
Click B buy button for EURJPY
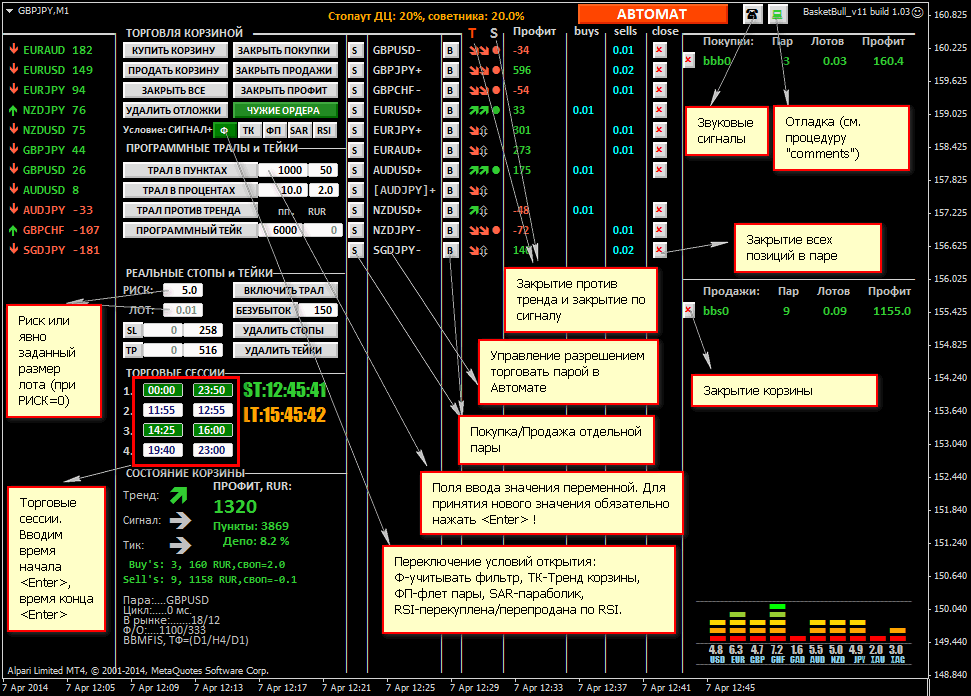(450, 130)
